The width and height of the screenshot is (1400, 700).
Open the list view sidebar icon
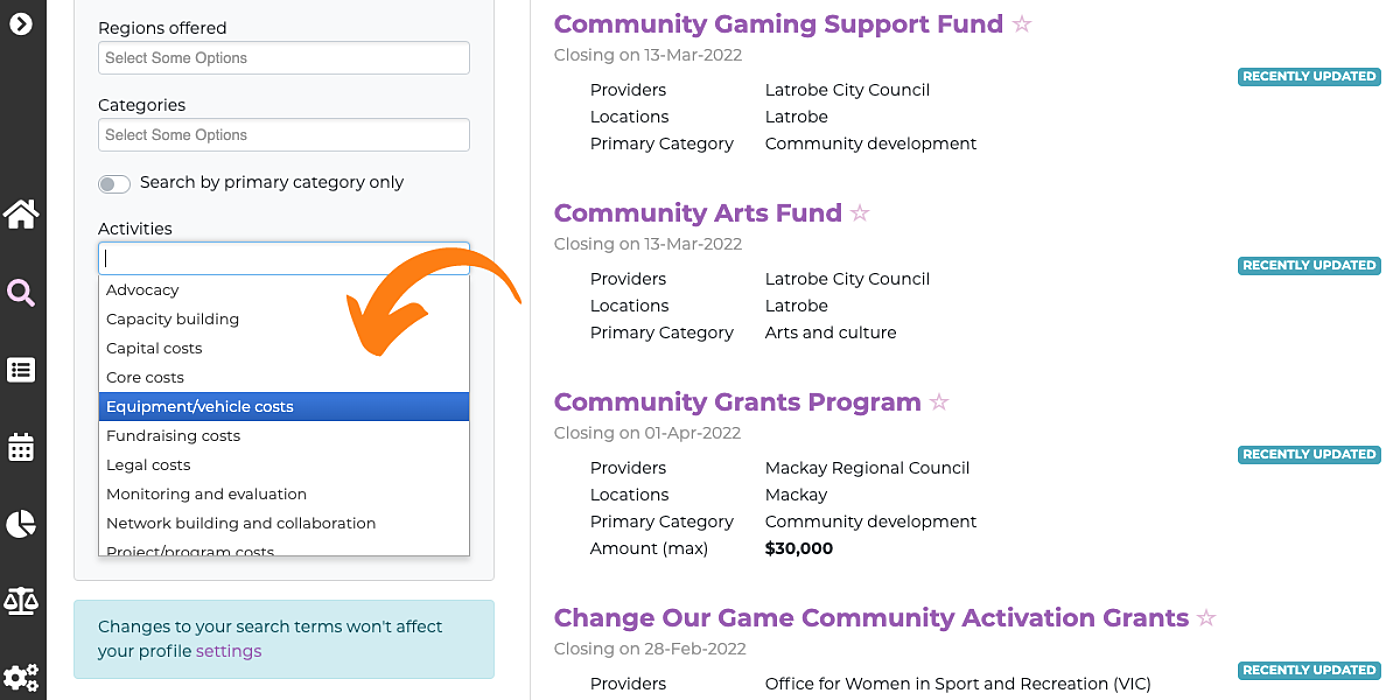click(21, 370)
